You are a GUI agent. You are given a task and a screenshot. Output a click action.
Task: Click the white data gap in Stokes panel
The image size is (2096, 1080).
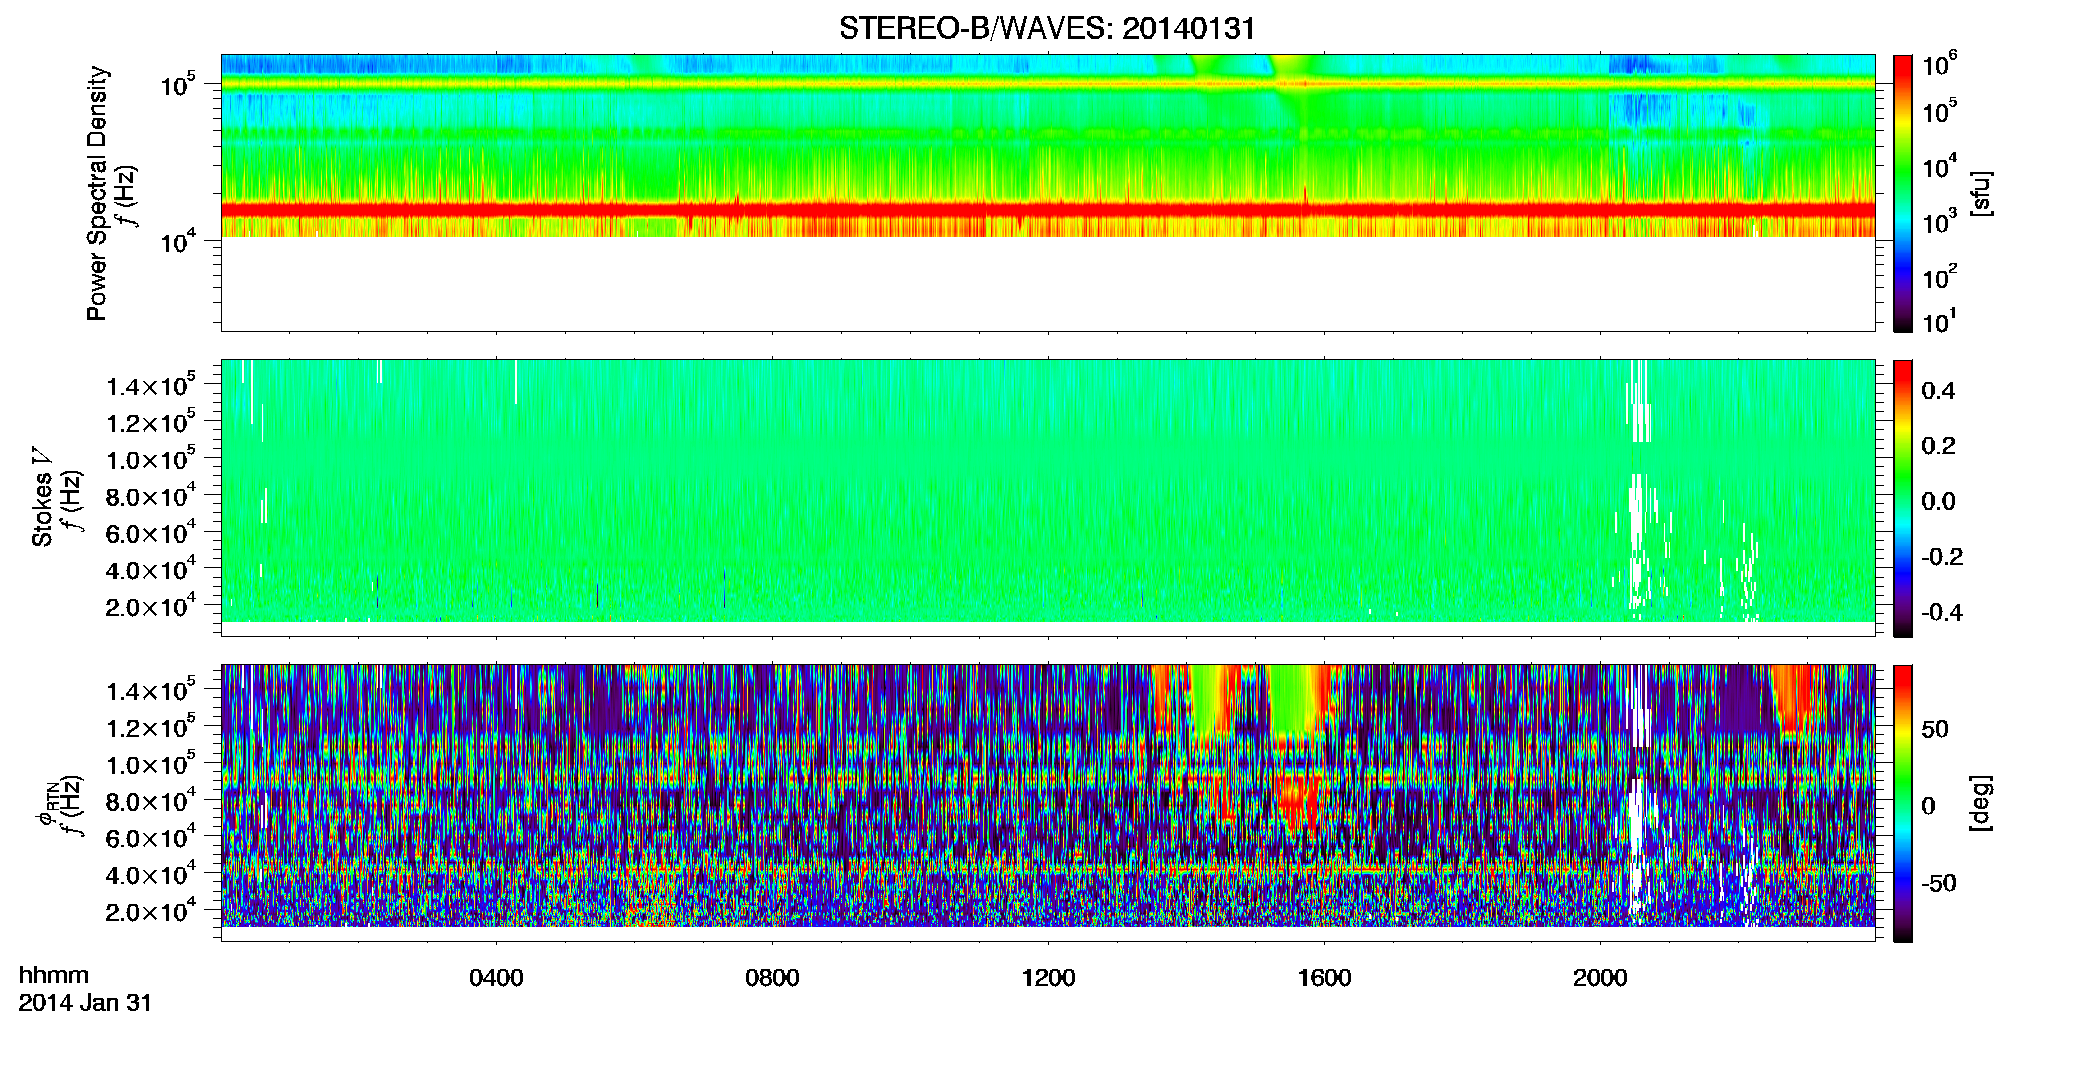pyautogui.click(x=1639, y=500)
